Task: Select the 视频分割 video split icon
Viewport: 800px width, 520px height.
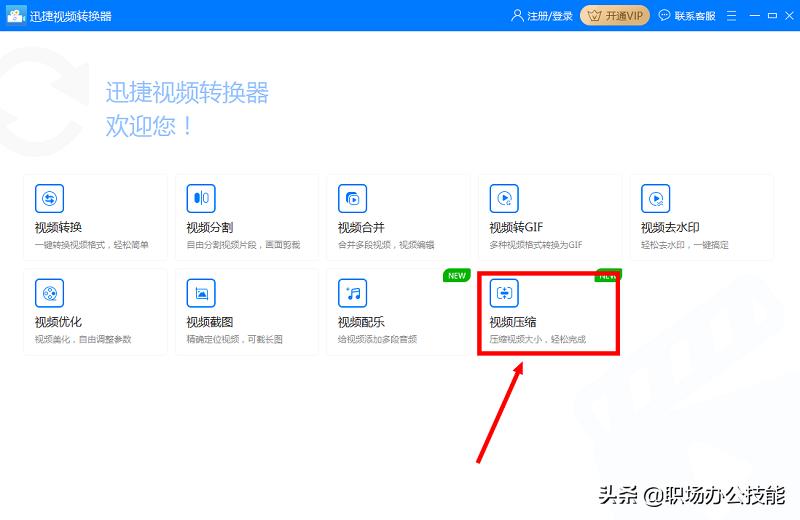Action: click(x=201, y=199)
